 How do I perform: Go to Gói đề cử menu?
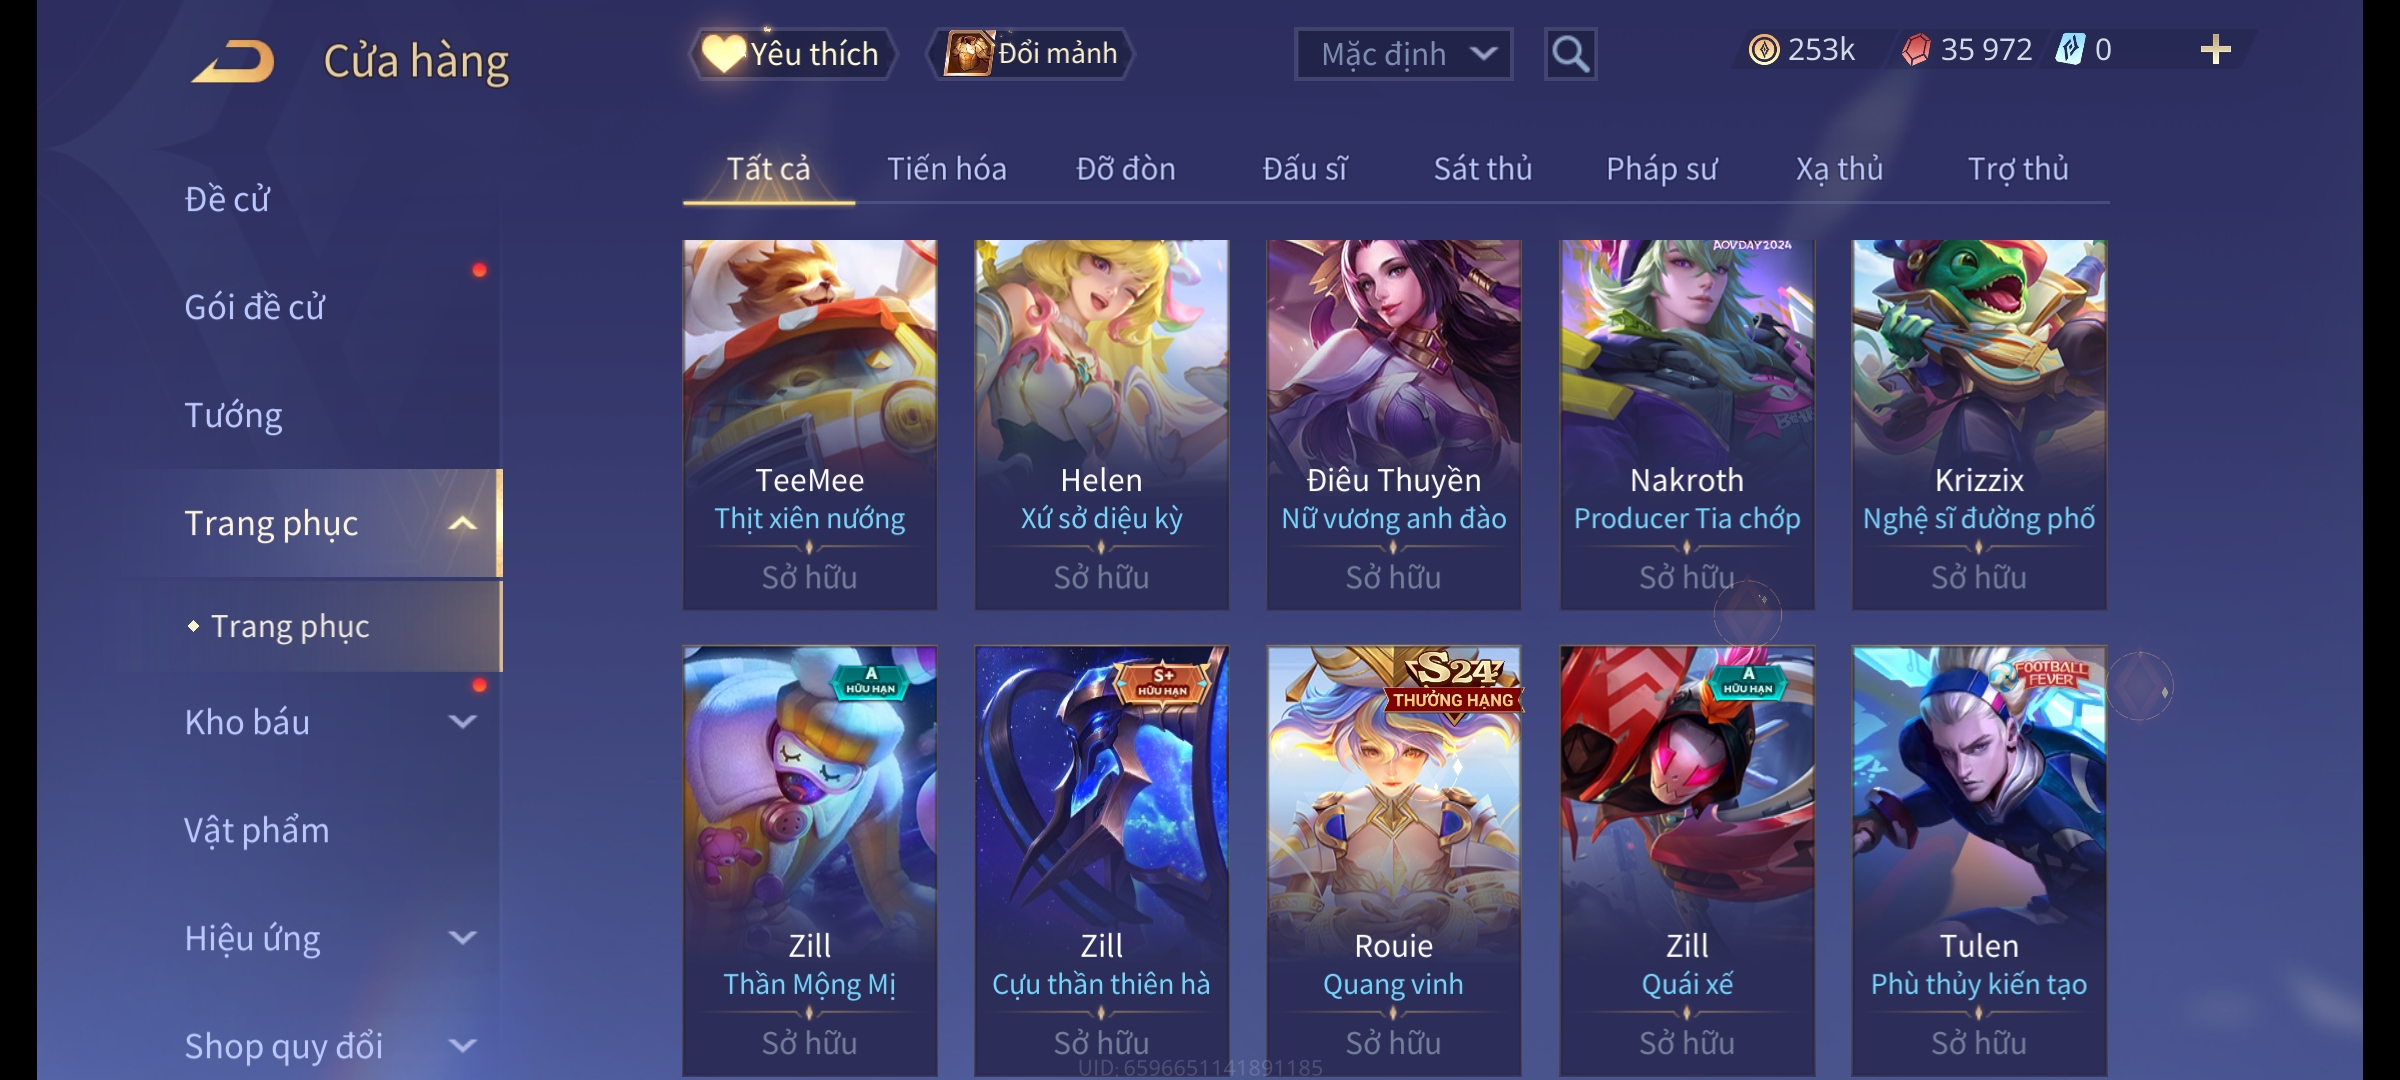click(x=254, y=307)
